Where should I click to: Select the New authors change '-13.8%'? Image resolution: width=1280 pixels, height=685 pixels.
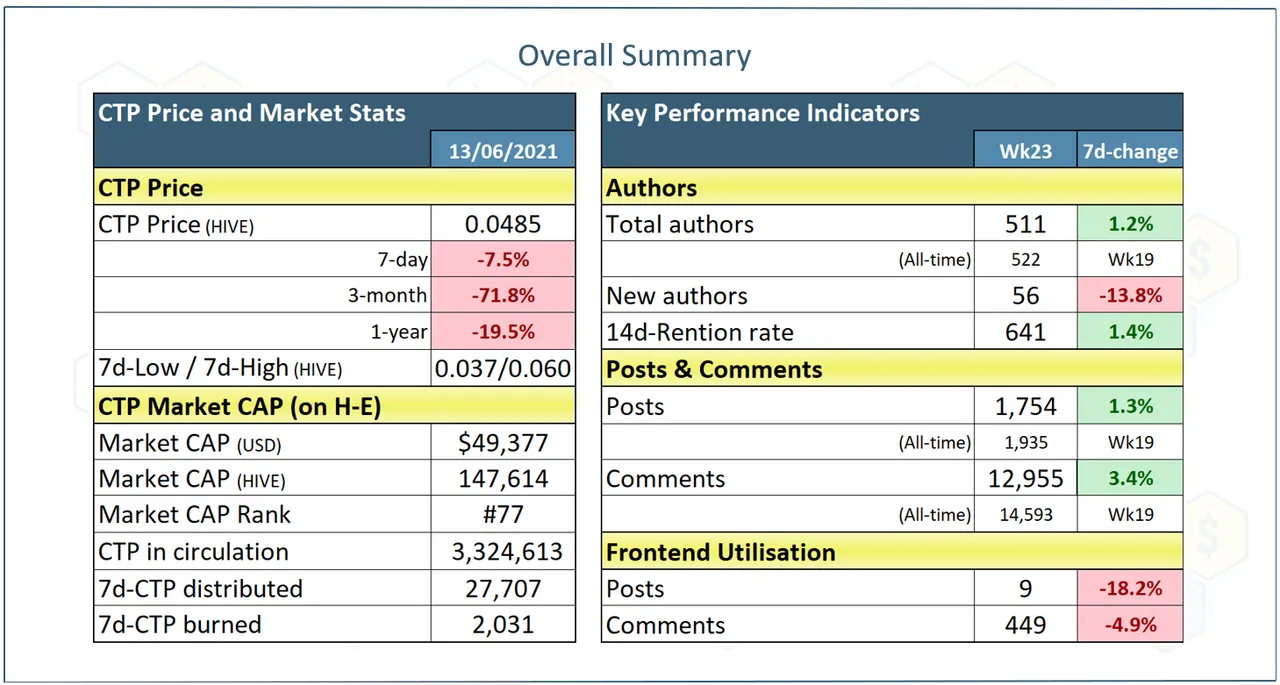point(1130,296)
